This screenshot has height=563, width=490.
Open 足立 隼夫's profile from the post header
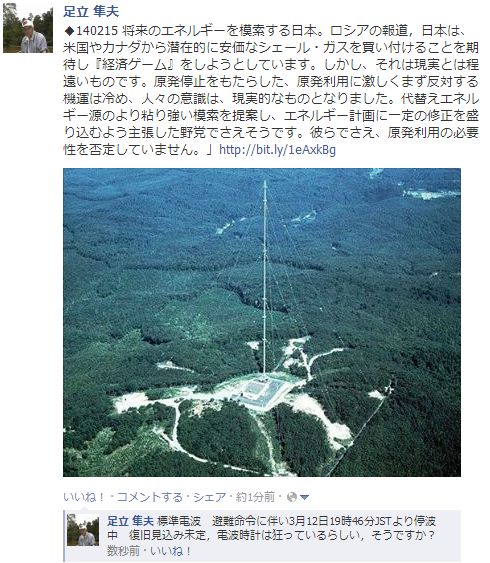(x=91, y=11)
